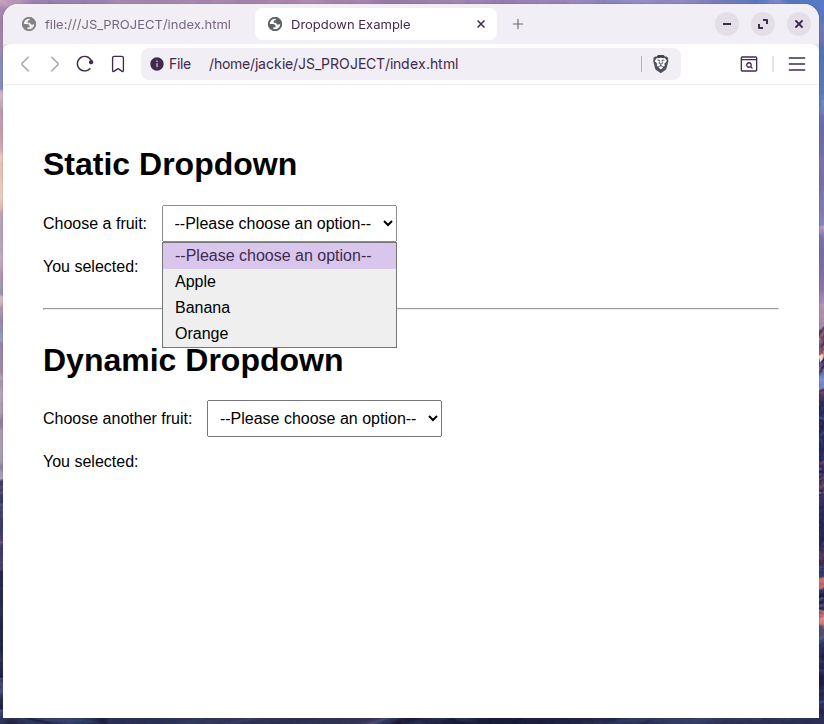The height and width of the screenshot is (724, 824).
Task: Click the browser forward arrow
Action: tap(55, 64)
